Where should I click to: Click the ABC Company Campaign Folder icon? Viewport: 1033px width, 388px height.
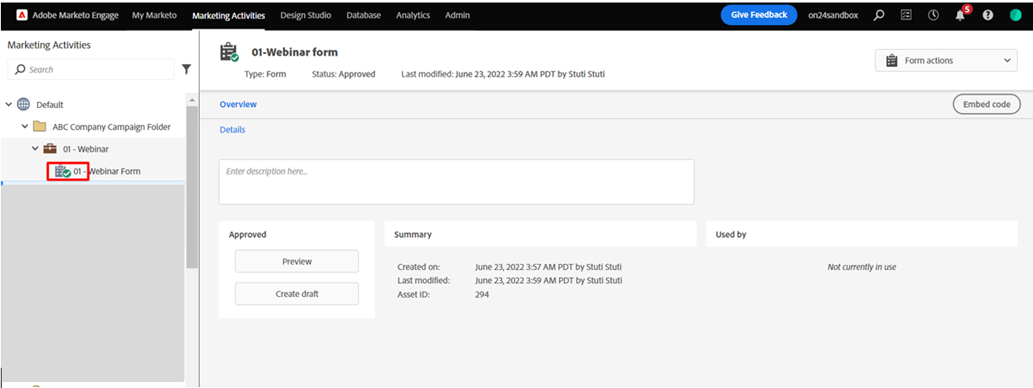click(x=40, y=126)
